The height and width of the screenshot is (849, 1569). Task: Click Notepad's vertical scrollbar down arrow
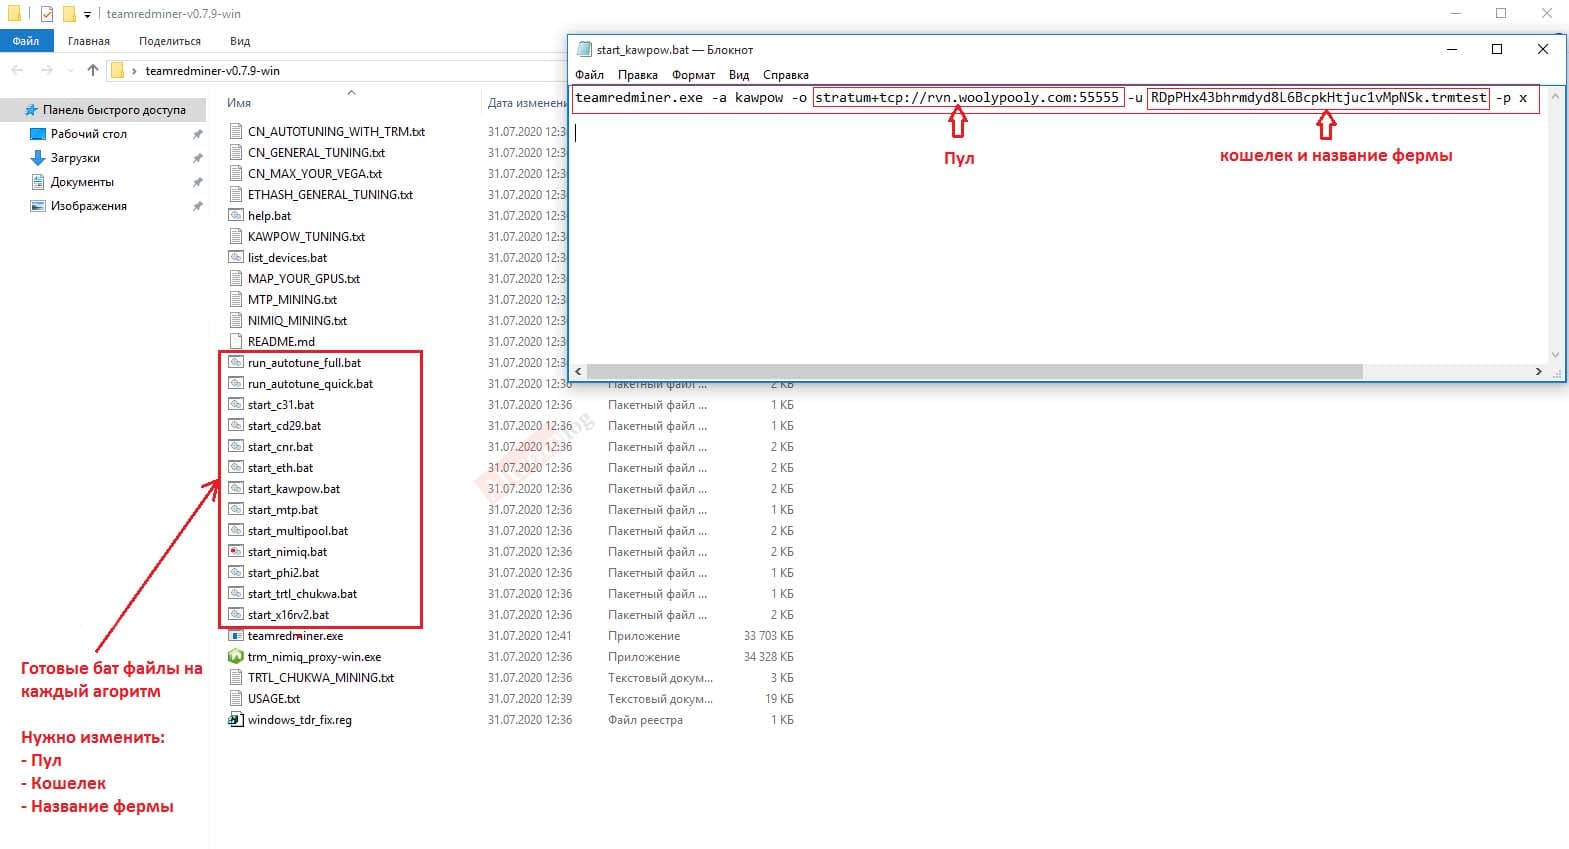coord(1555,354)
